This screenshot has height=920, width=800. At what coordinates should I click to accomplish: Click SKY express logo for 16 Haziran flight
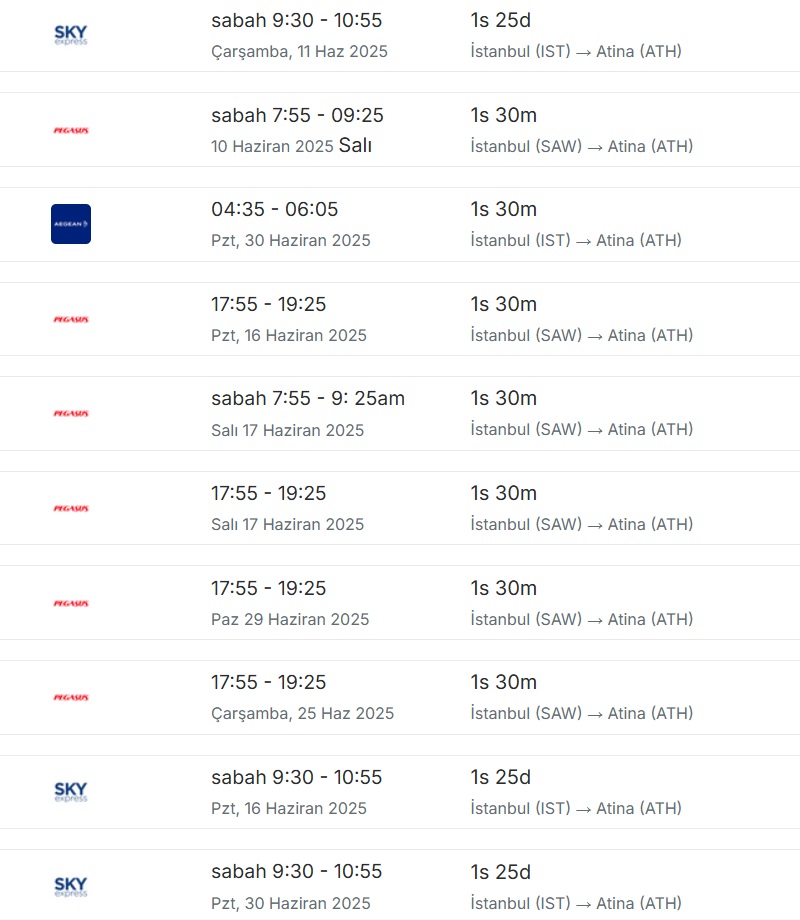[x=70, y=792]
